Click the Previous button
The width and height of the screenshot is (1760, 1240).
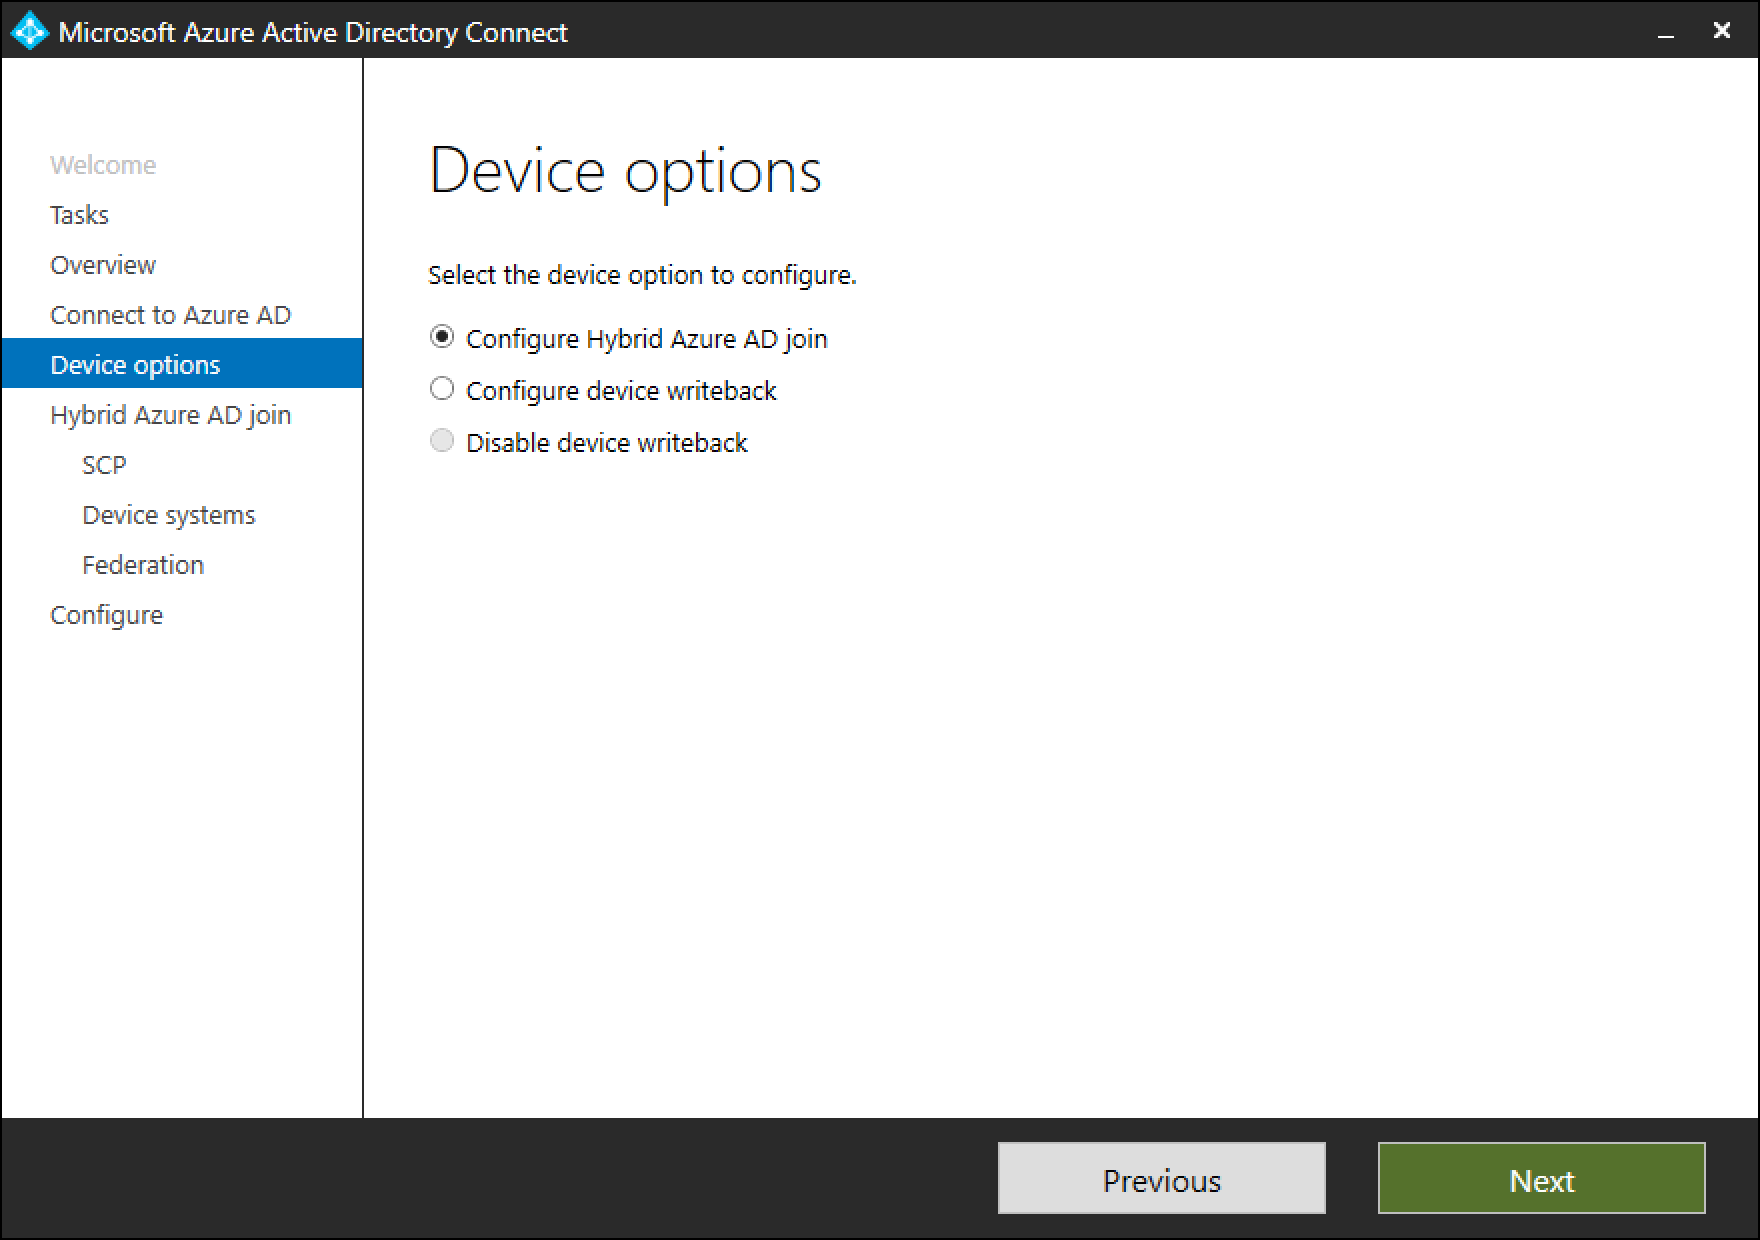[x=1160, y=1178]
